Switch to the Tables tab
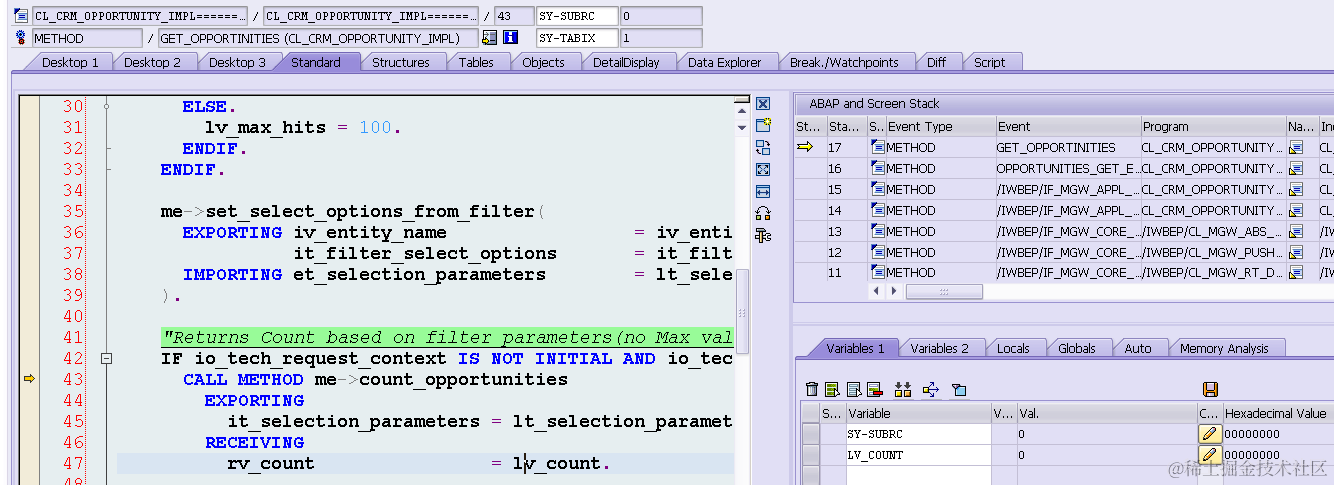The width and height of the screenshot is (1334, 485). point(477,62)
